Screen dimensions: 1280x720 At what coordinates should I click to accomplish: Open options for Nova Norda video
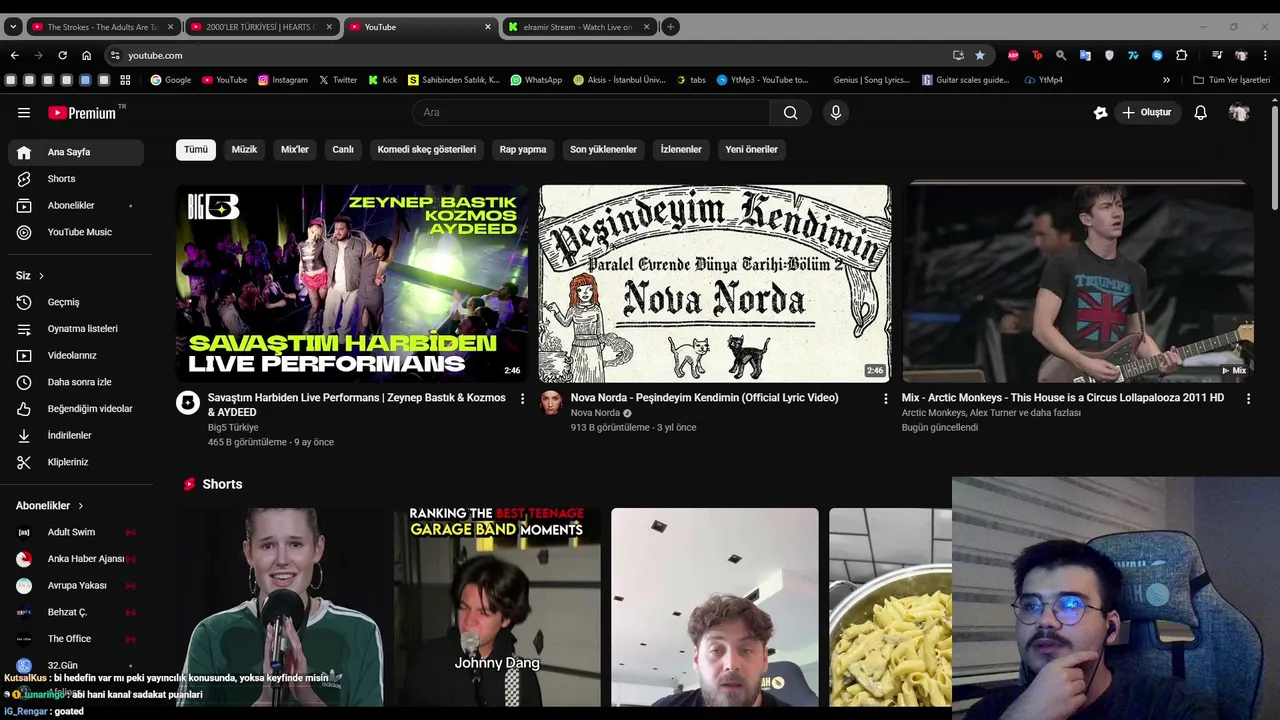(x=885, y=399)
